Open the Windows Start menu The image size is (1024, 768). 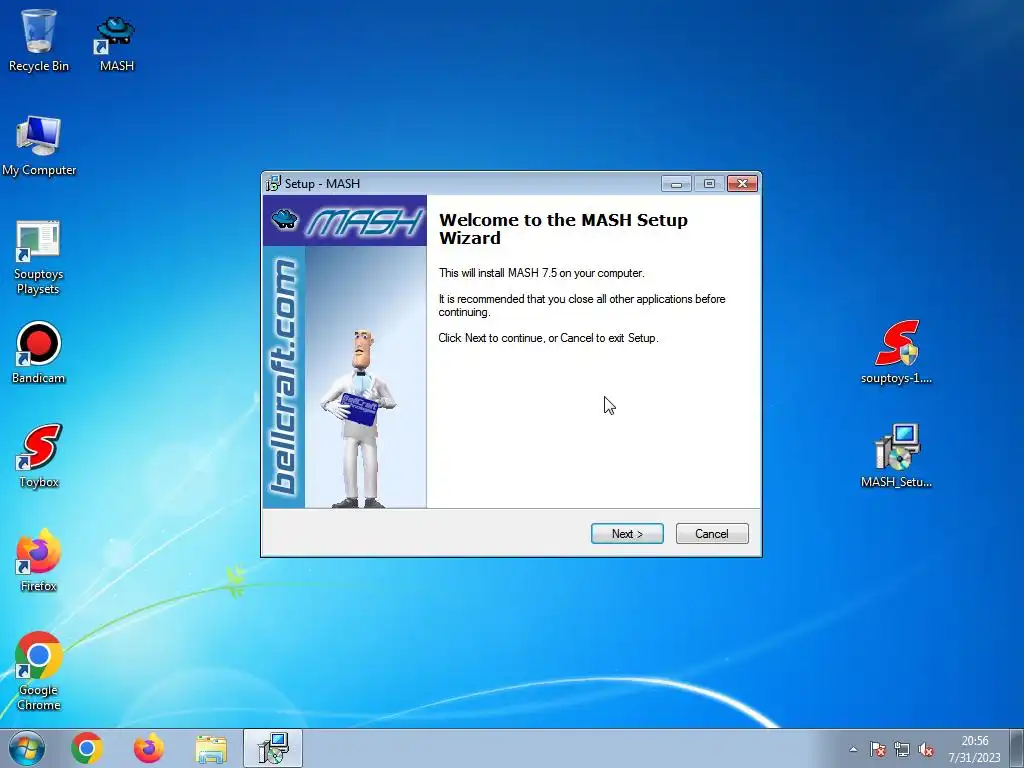coord(27,748)
